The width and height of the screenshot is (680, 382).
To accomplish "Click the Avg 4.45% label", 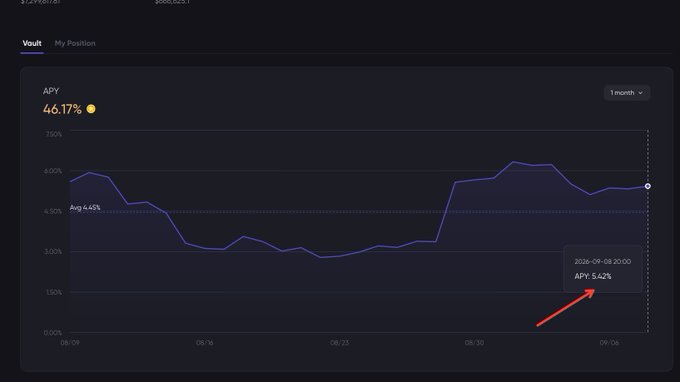I will pos(85,208).
